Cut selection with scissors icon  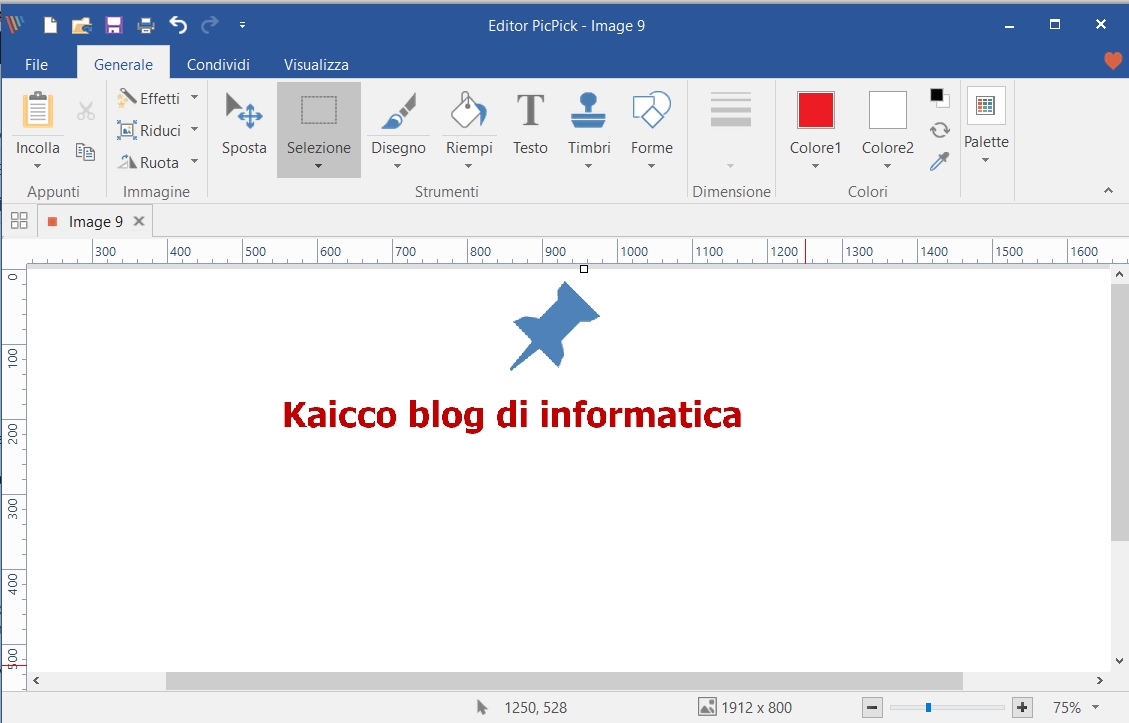(86, 111)
